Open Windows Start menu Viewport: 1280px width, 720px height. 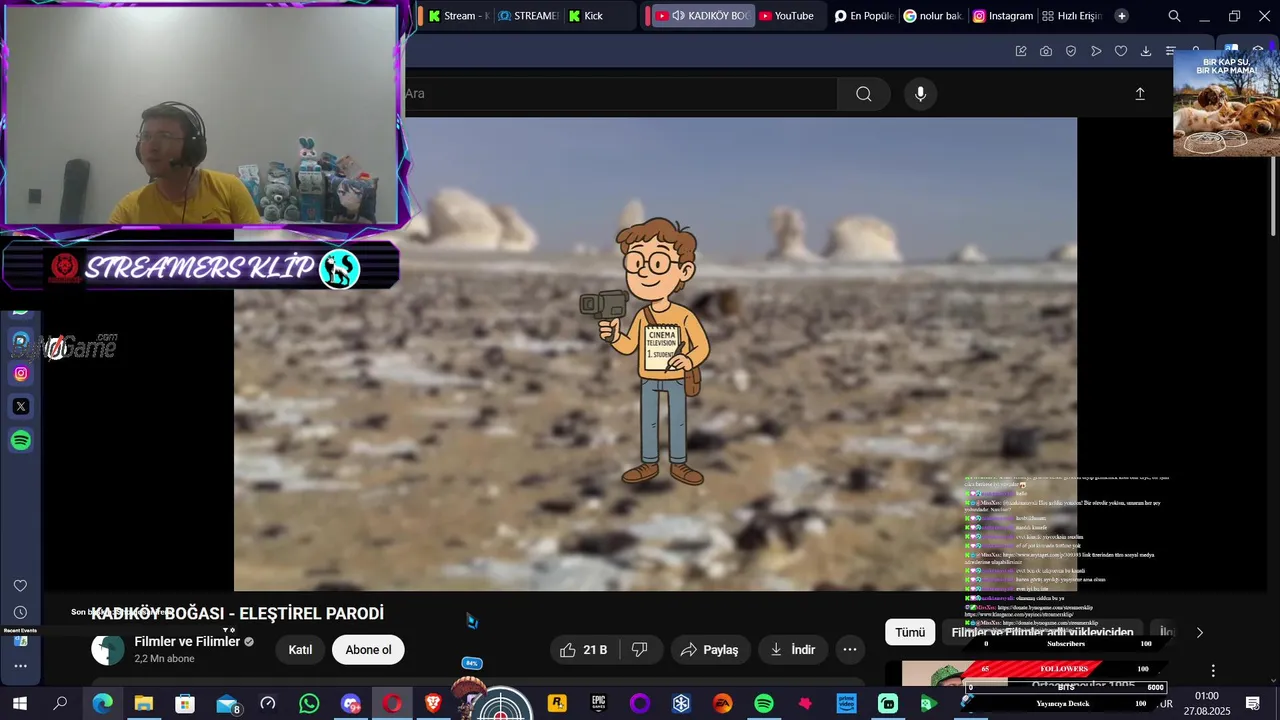point(19,704)
